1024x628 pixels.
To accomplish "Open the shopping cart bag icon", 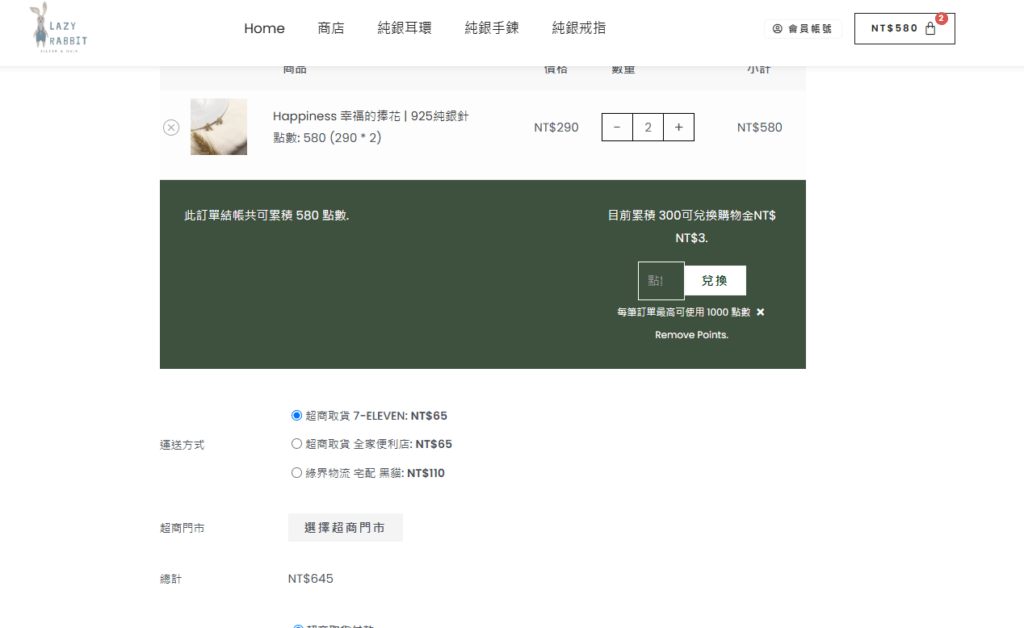I will coord(930,29).
